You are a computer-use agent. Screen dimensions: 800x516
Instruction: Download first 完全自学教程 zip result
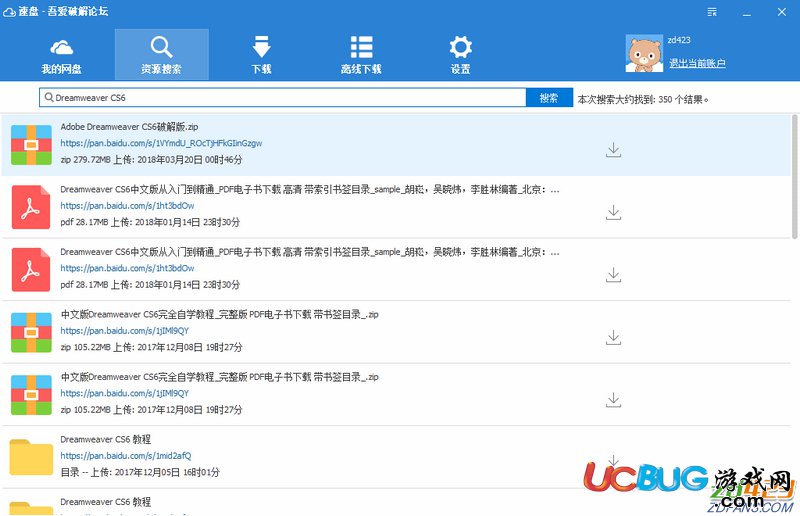point(613,337)
